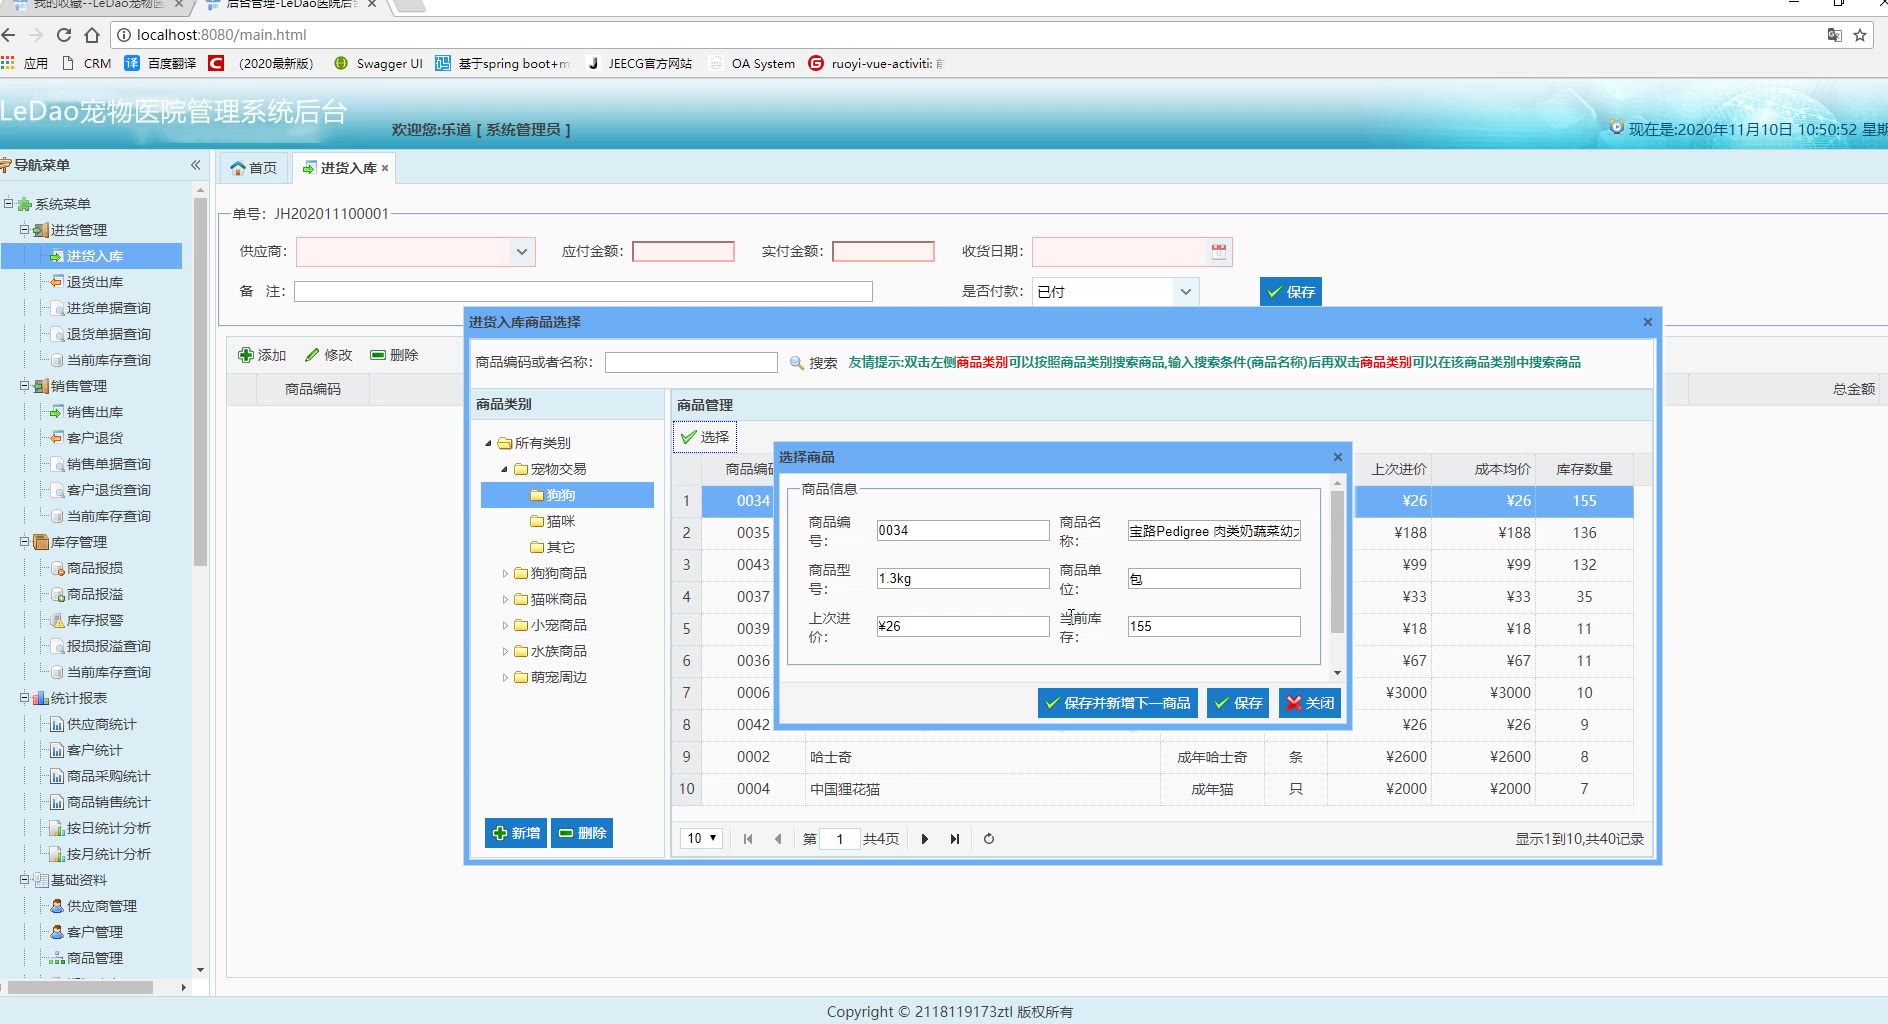Collapse the navigation menu panel
Image resolution: width=1888 pixels, height=1024 pixels.
click(x=196, y=165)
